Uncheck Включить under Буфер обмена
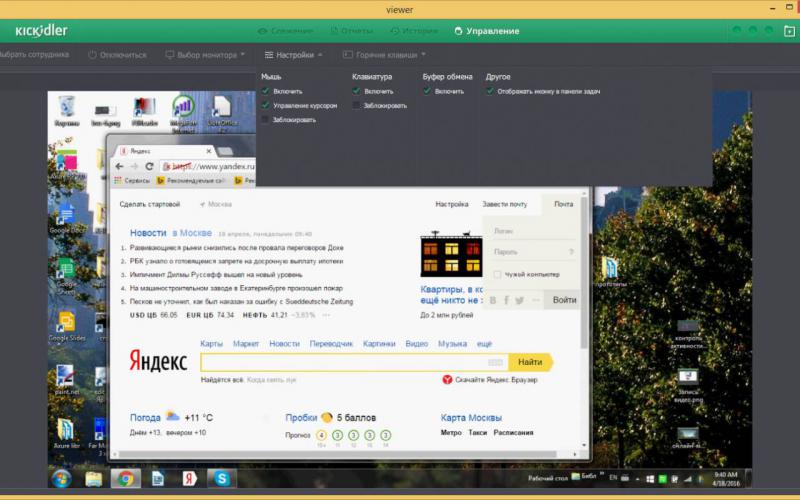 click(428, 91)
